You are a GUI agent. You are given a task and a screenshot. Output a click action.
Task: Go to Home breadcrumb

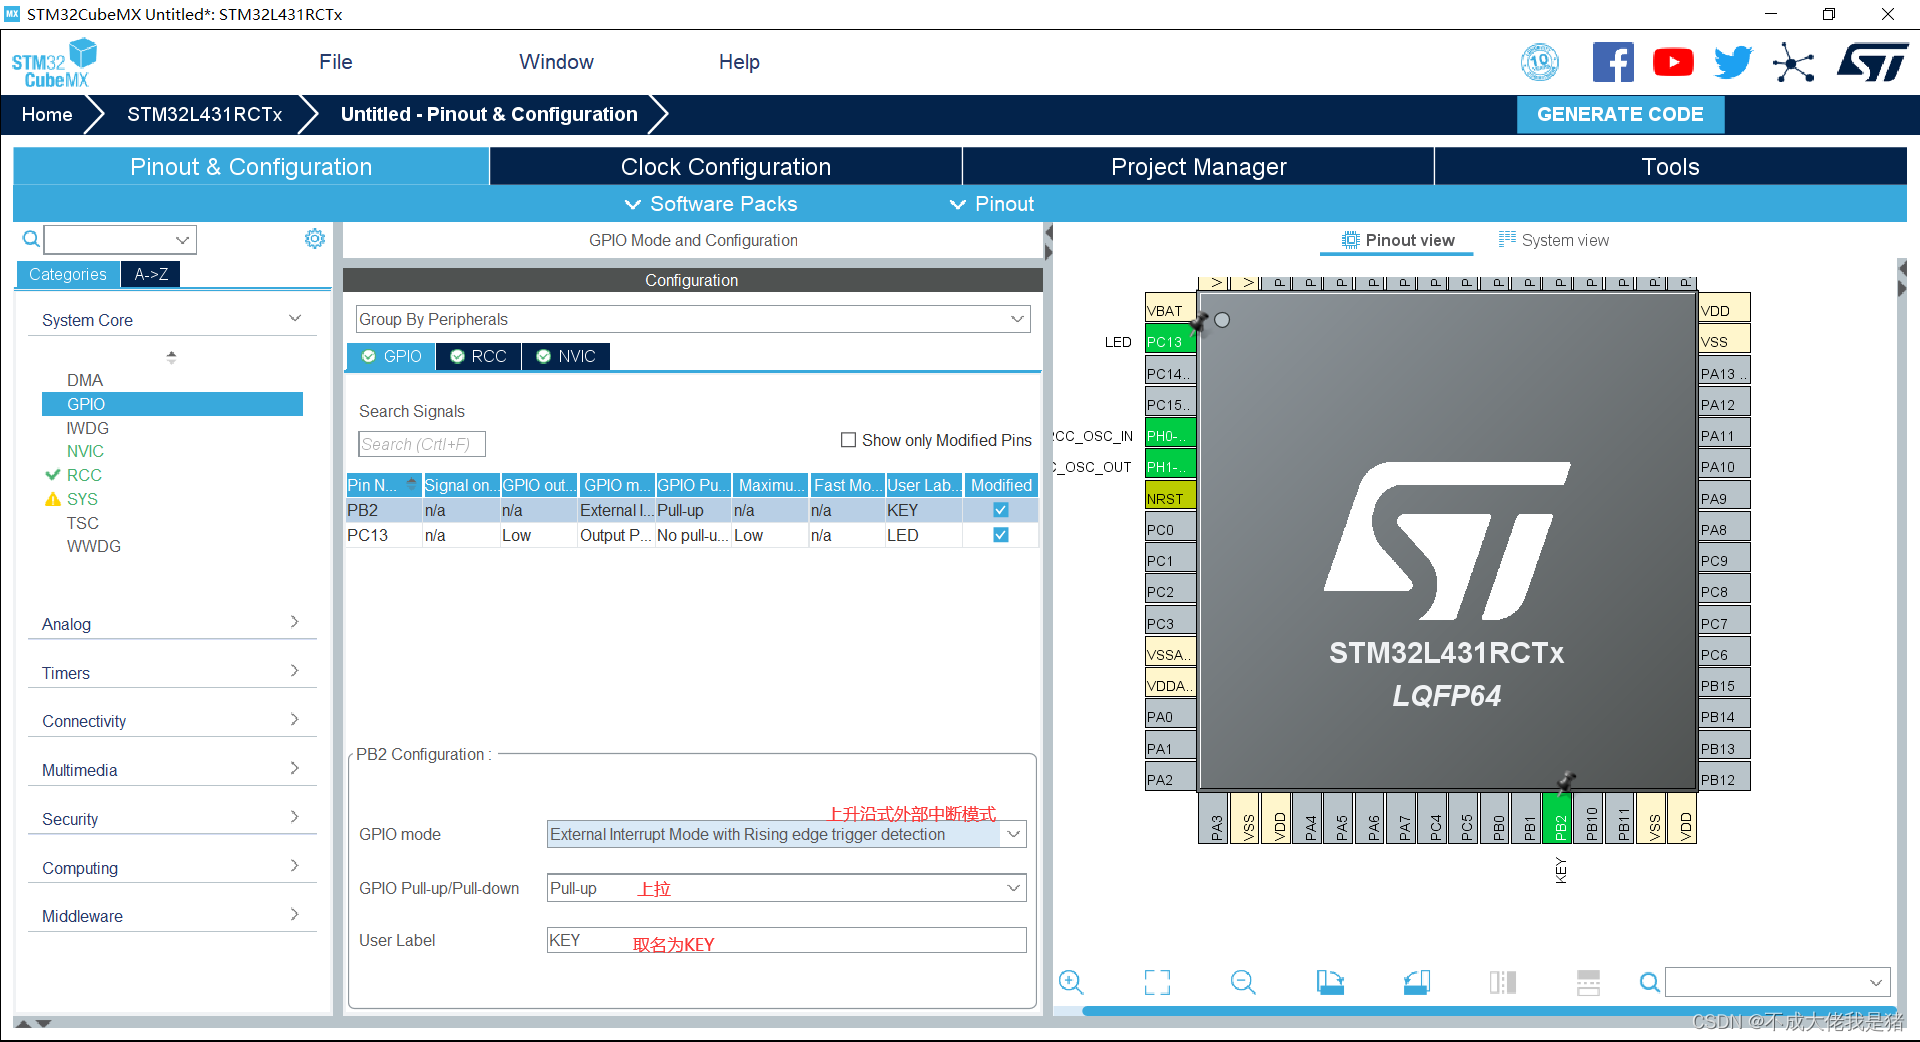point(47,114)
